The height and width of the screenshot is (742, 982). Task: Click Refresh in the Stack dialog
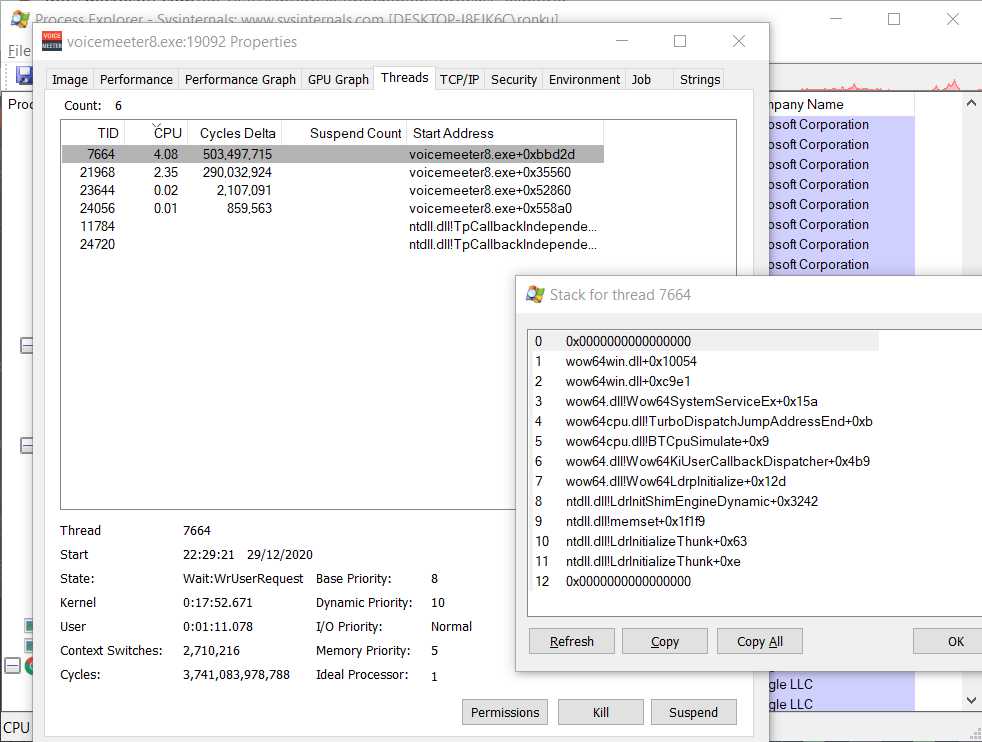click(x=571, y=641)
